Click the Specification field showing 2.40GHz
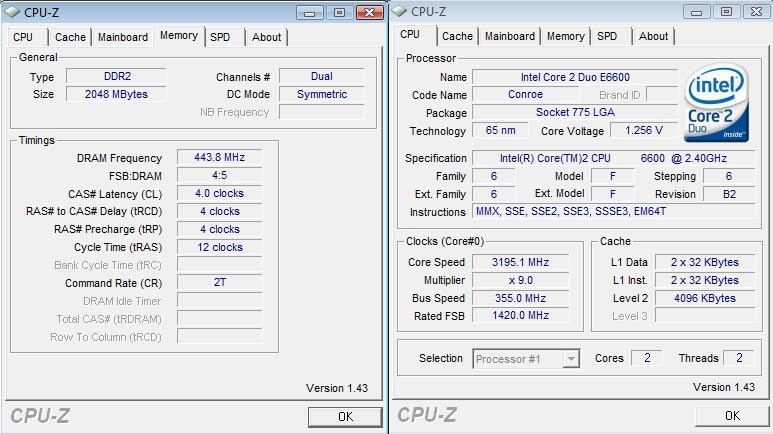 pos(613,158)
